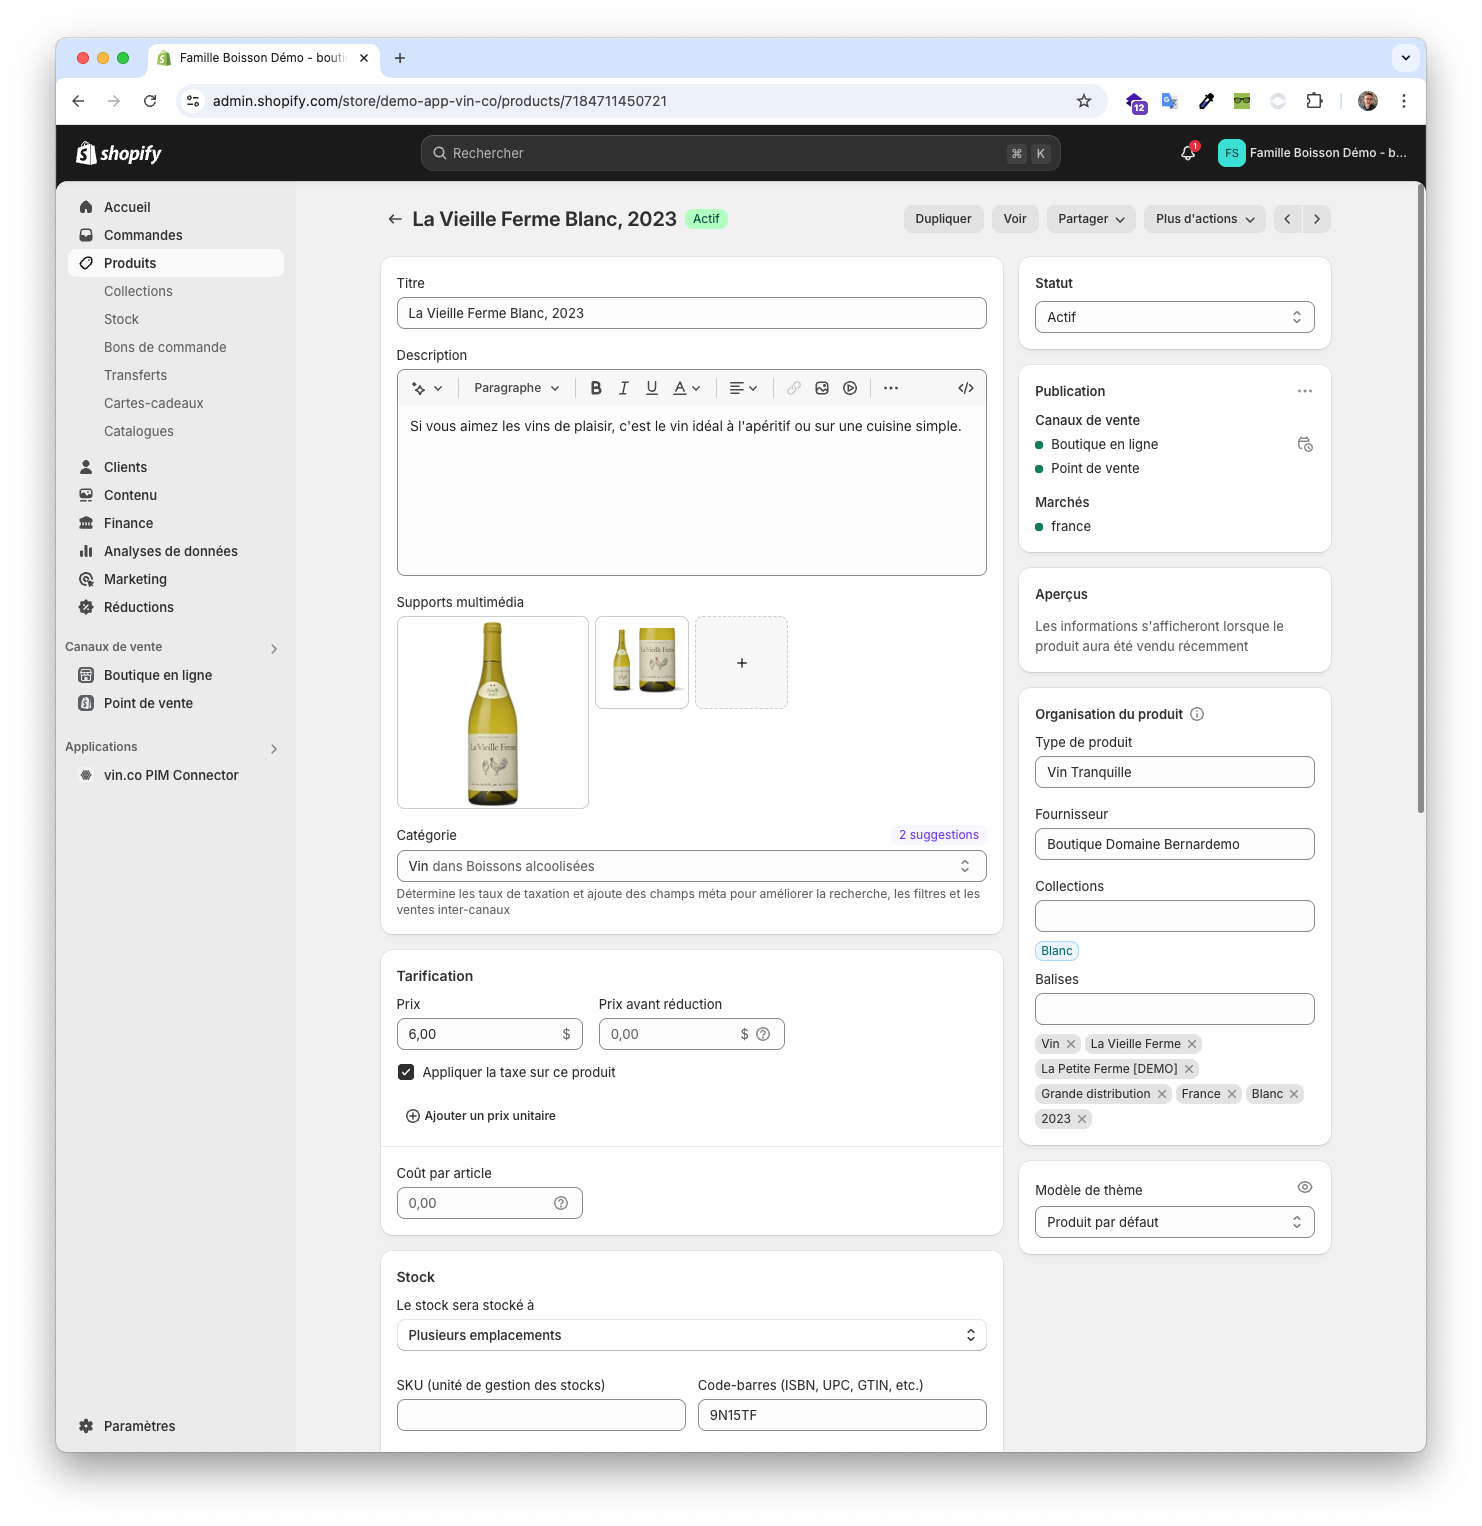Click help icon in Prix avant réduction
This screenshot has width=1482, height=1526.
pos(763,1034)
